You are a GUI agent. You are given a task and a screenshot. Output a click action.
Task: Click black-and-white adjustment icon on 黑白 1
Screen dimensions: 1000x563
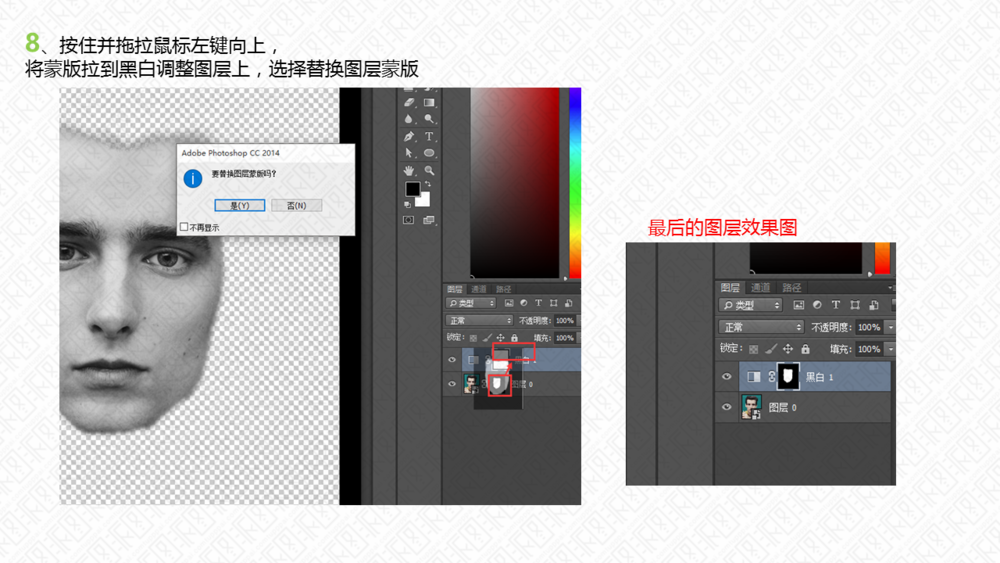[x=754, y=377]
